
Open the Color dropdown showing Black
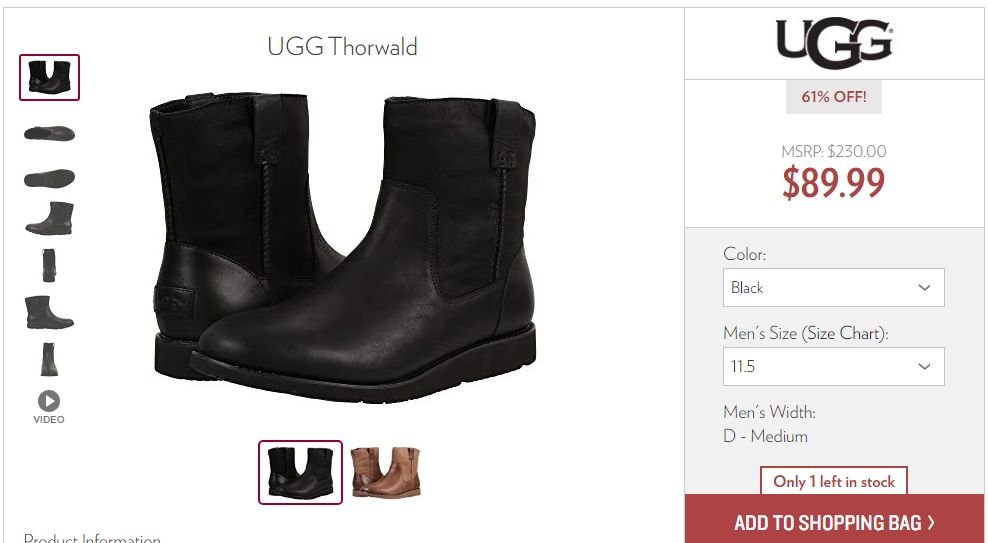833,288
